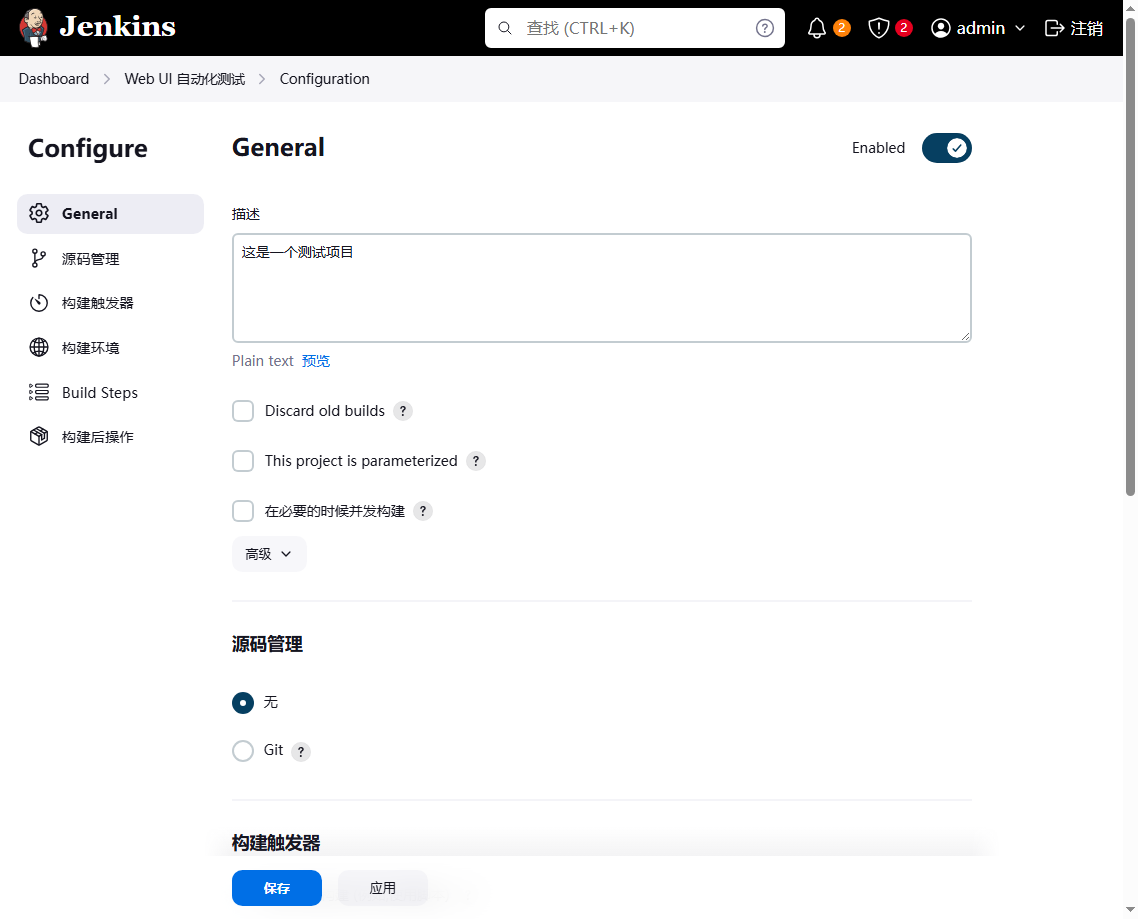
Task: Expand Web UI 自动化测试 breadcrumb chevron
Action: [x=262, y=79]
